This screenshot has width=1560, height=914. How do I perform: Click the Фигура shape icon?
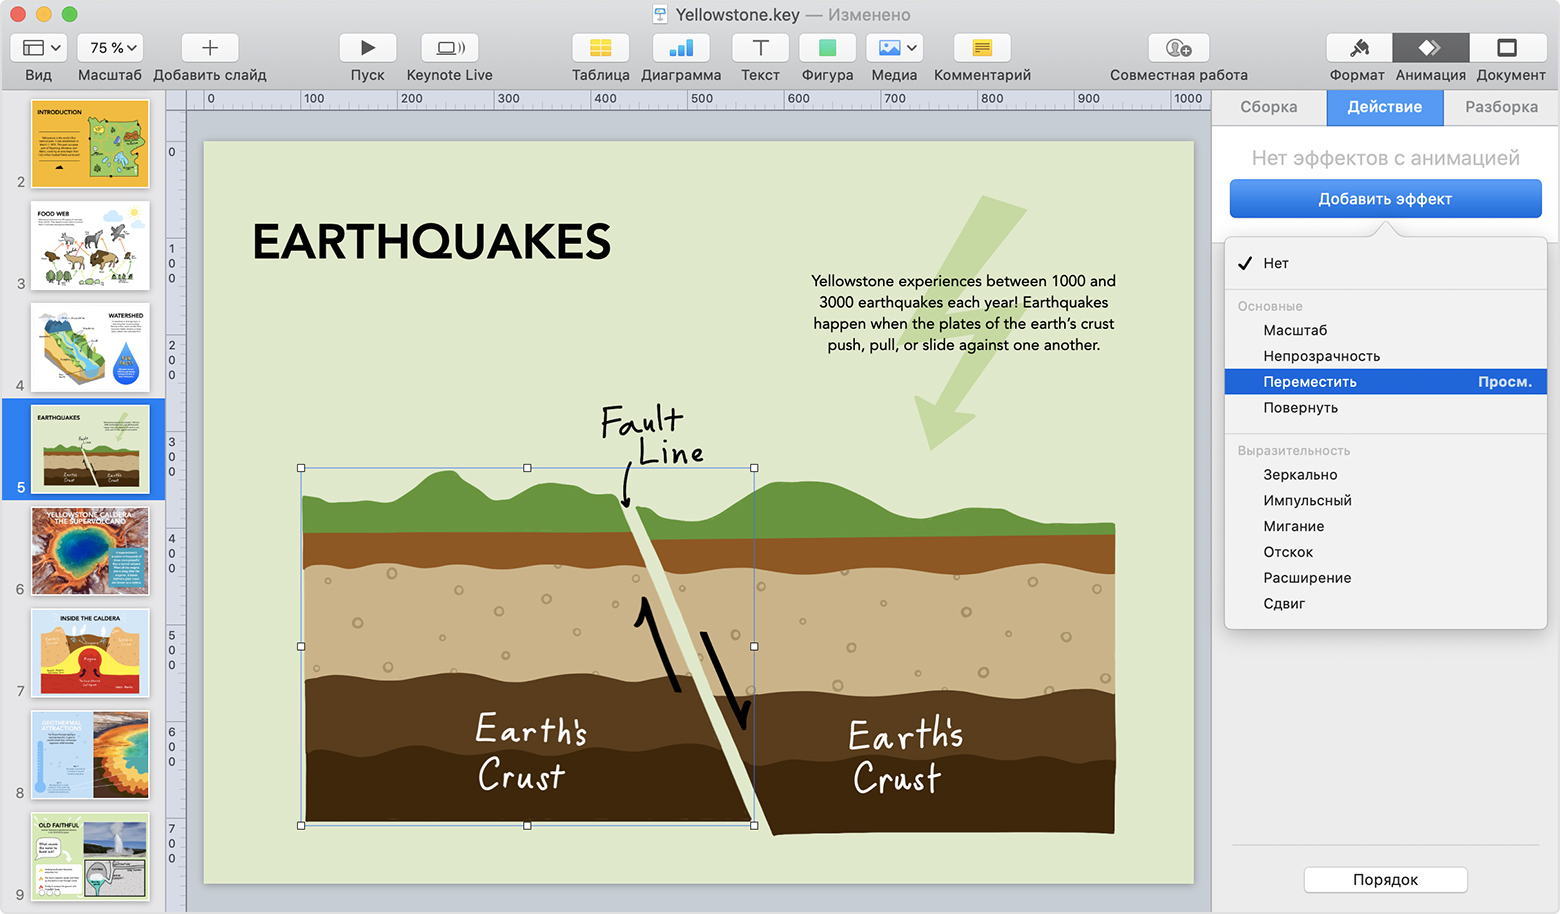tap(827, 48)
